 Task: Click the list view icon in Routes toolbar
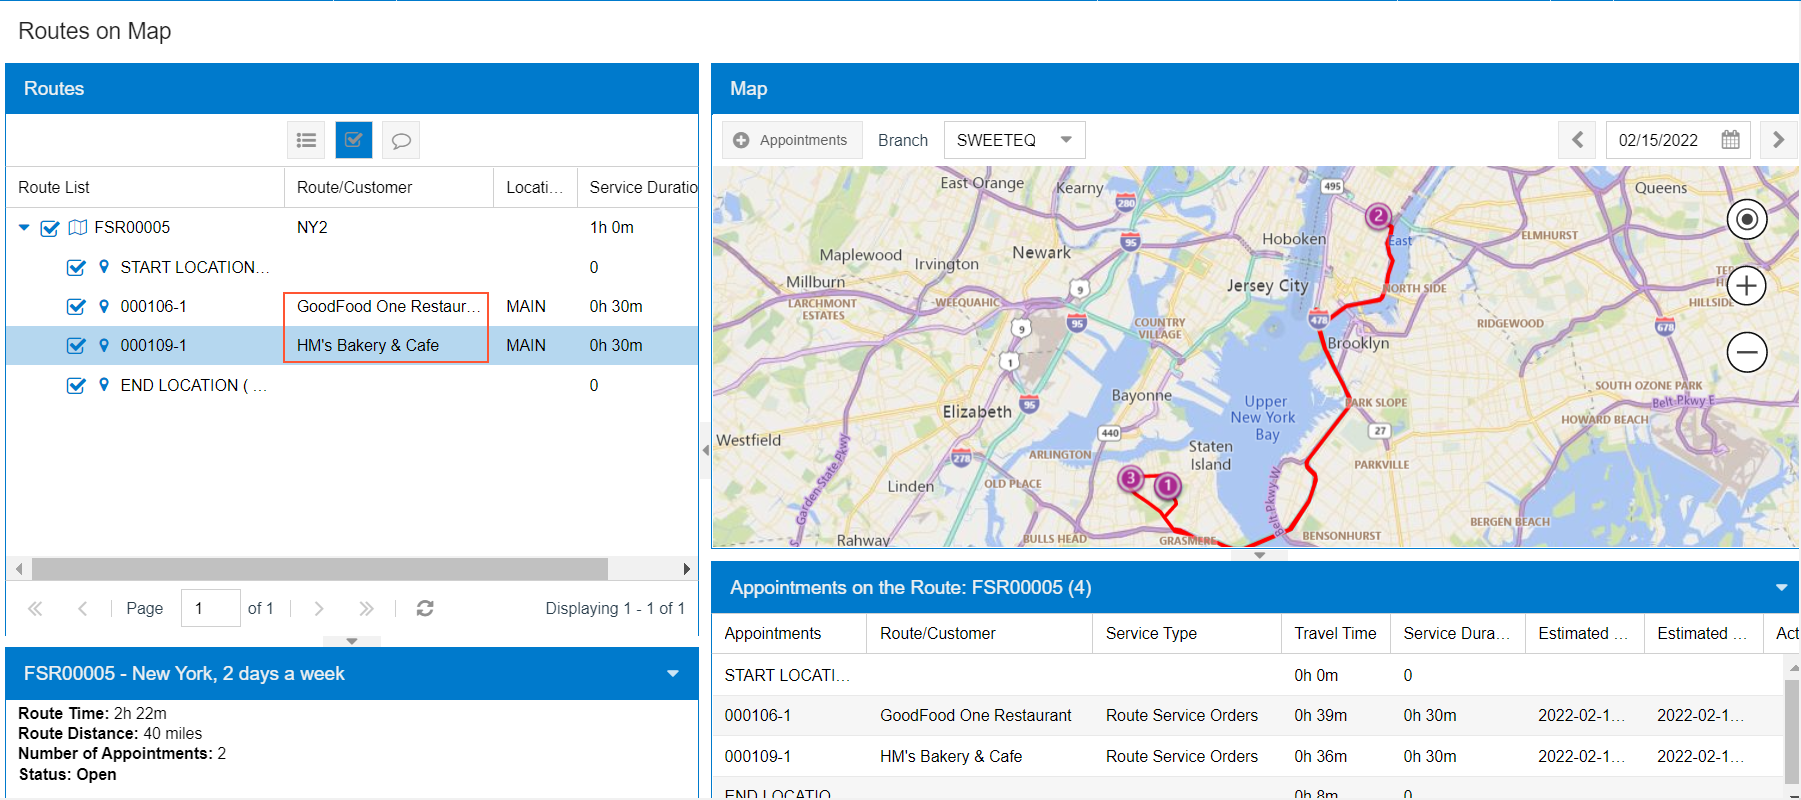coord(306,140)
